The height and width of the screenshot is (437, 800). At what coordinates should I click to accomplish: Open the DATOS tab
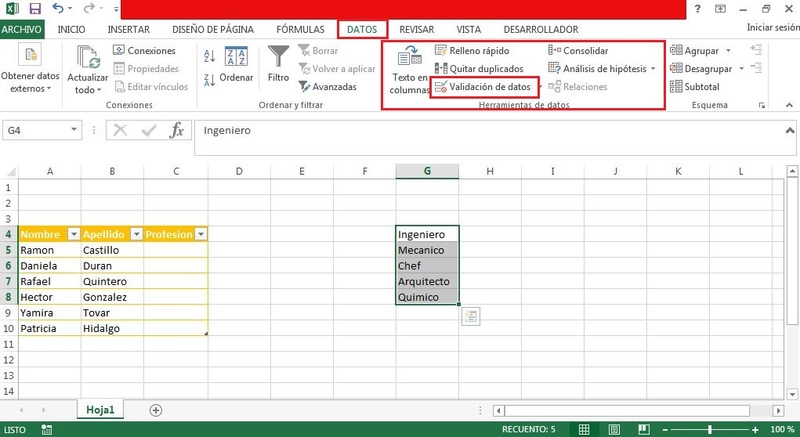362,30
